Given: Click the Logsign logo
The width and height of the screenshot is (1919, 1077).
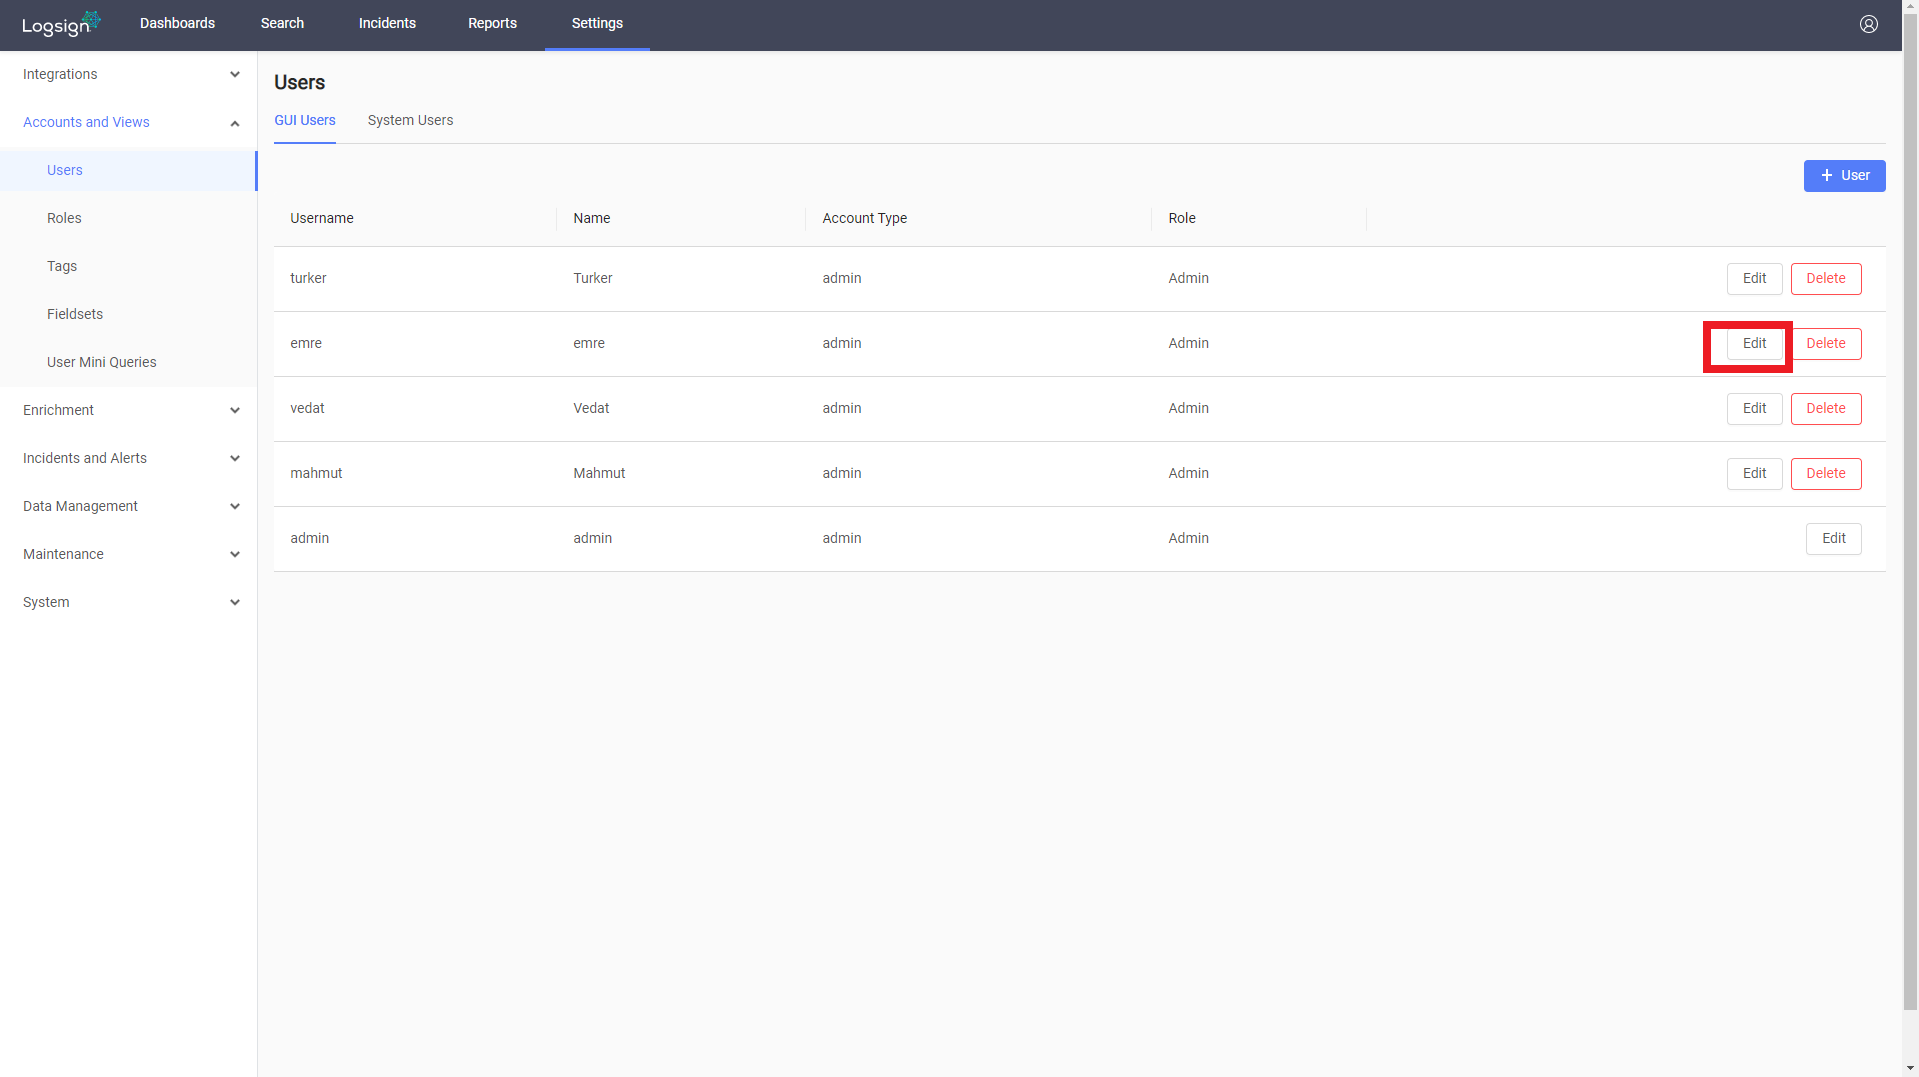Looking at the screenshot, I should (62, 24).
